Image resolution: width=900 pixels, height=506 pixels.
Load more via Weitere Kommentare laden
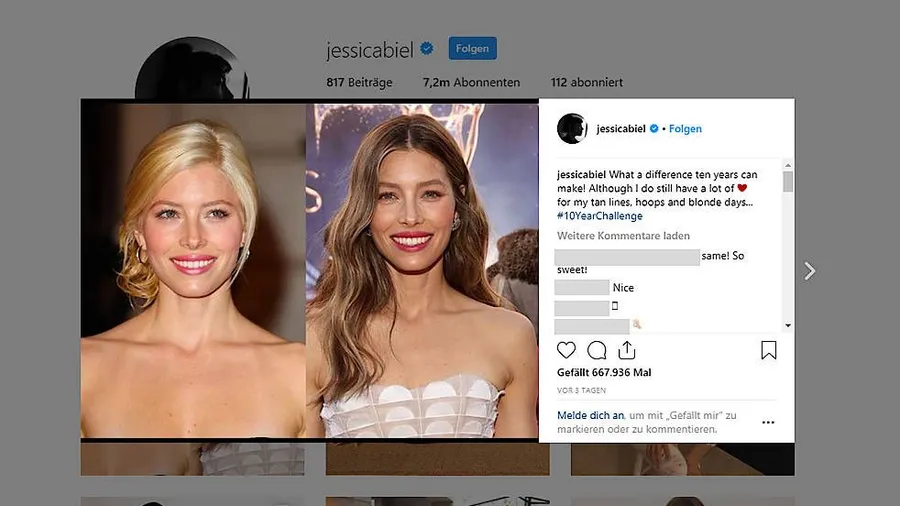point(623,235)
